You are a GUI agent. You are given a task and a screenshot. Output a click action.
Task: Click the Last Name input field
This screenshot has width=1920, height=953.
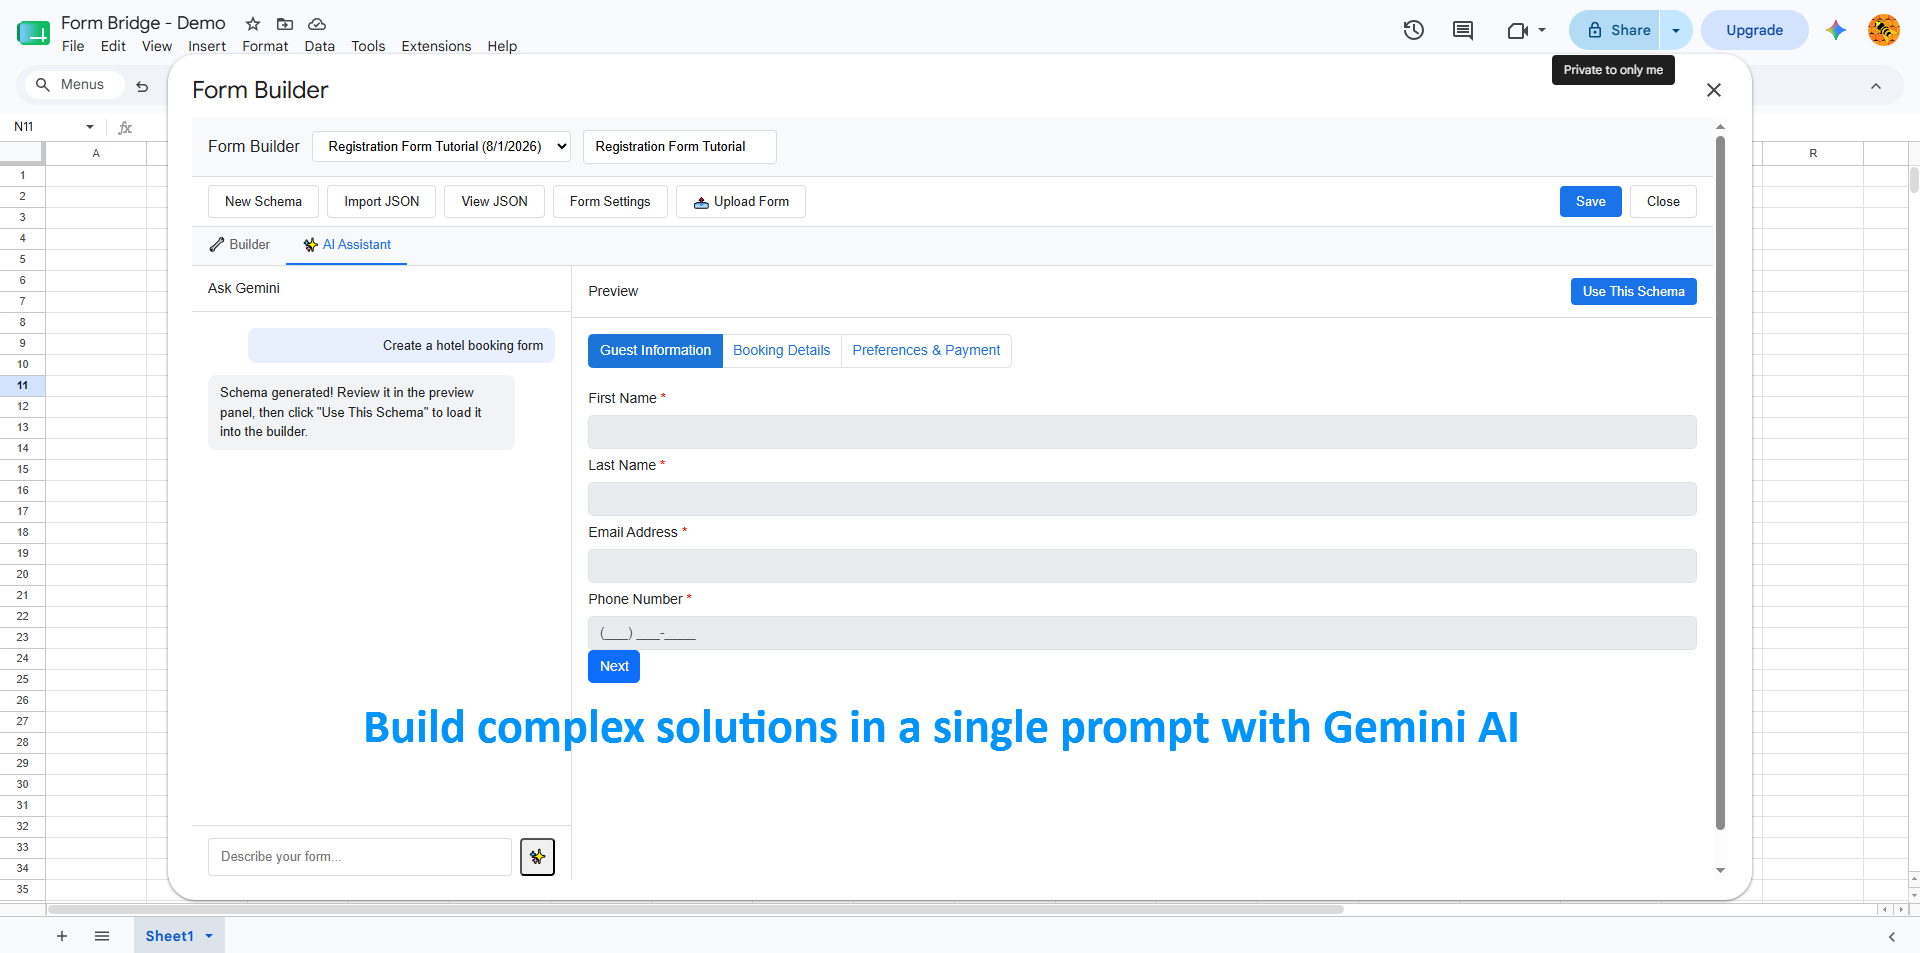click(1142, 499)
